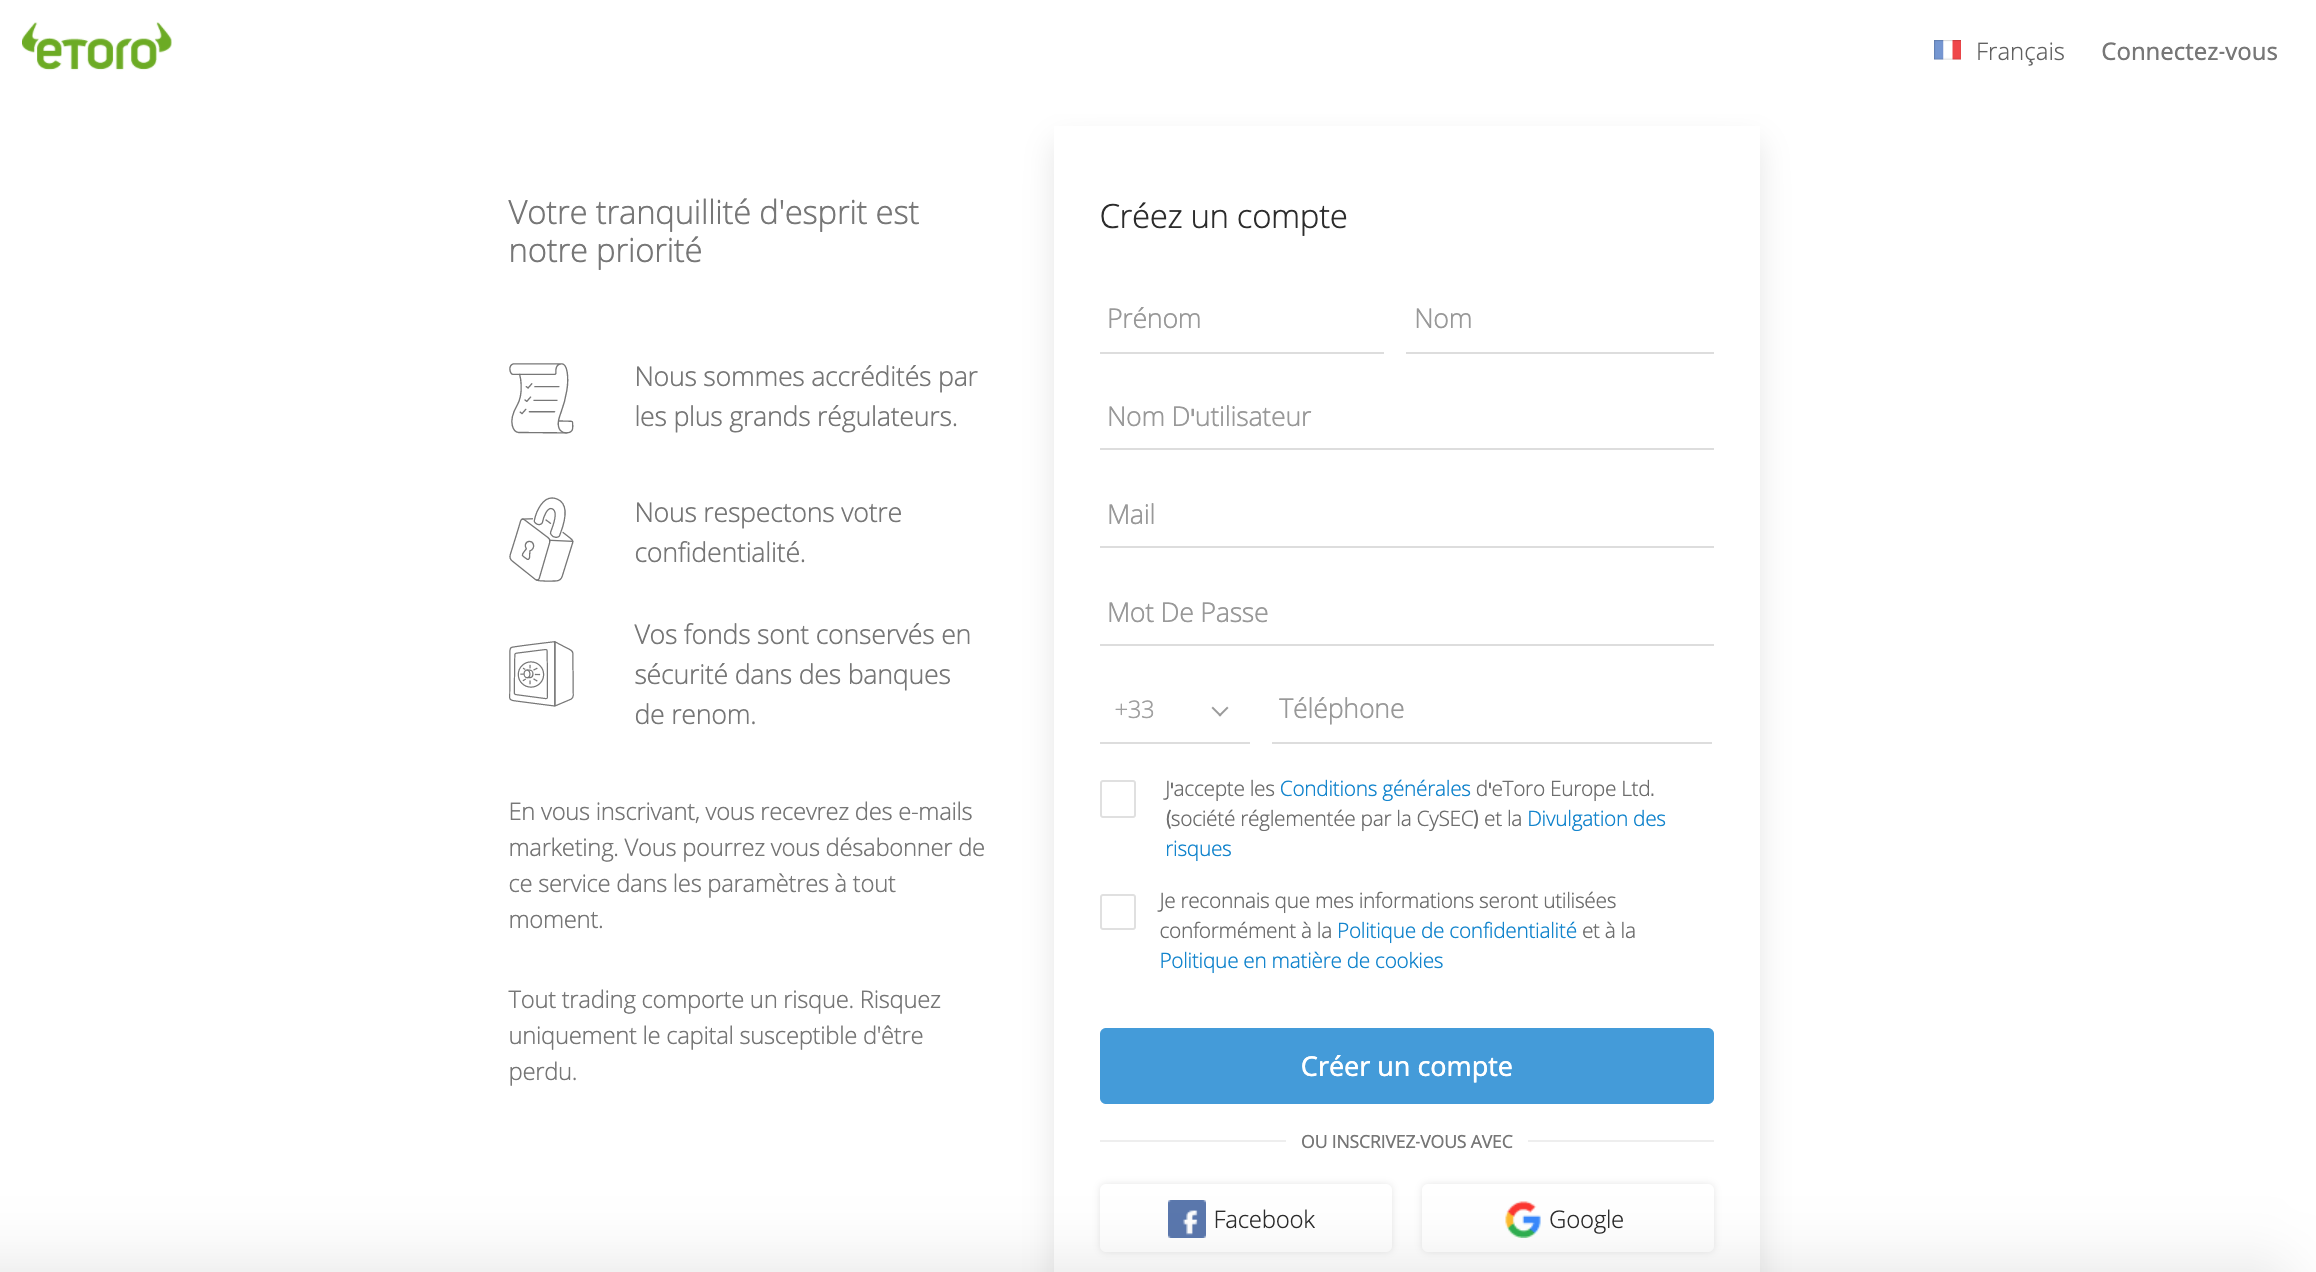Open Politique en matière de cookies link
The width and height of the screenshot is (2316, 1272).
(x=1301, y=960)
